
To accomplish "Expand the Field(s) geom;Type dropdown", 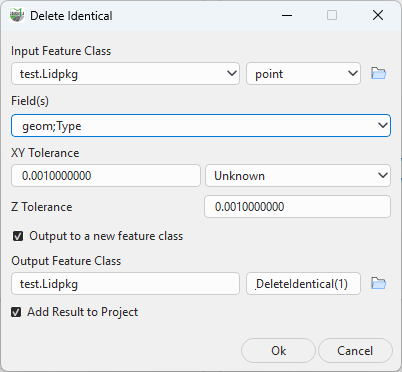I will pos(201,125).
